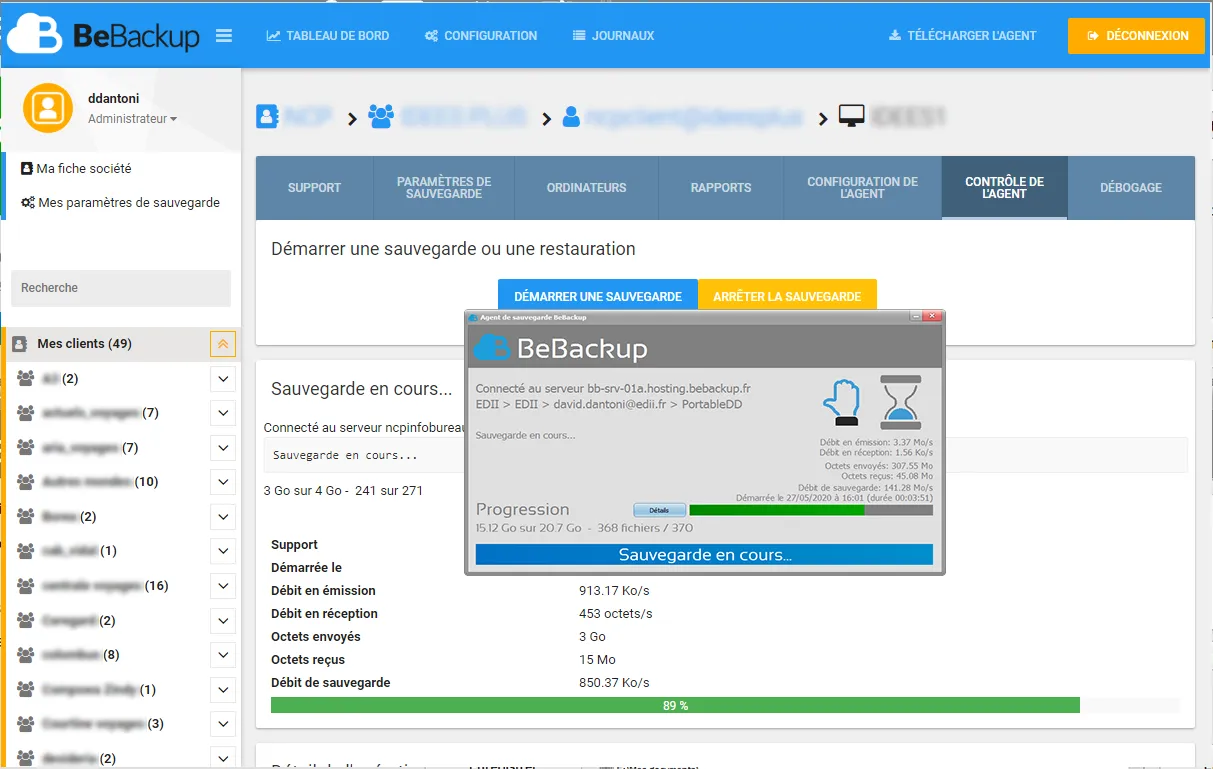Screen dimensions: 1213x769
Task: Expand the first client entry in the sidebar
Action: [222, 378]
